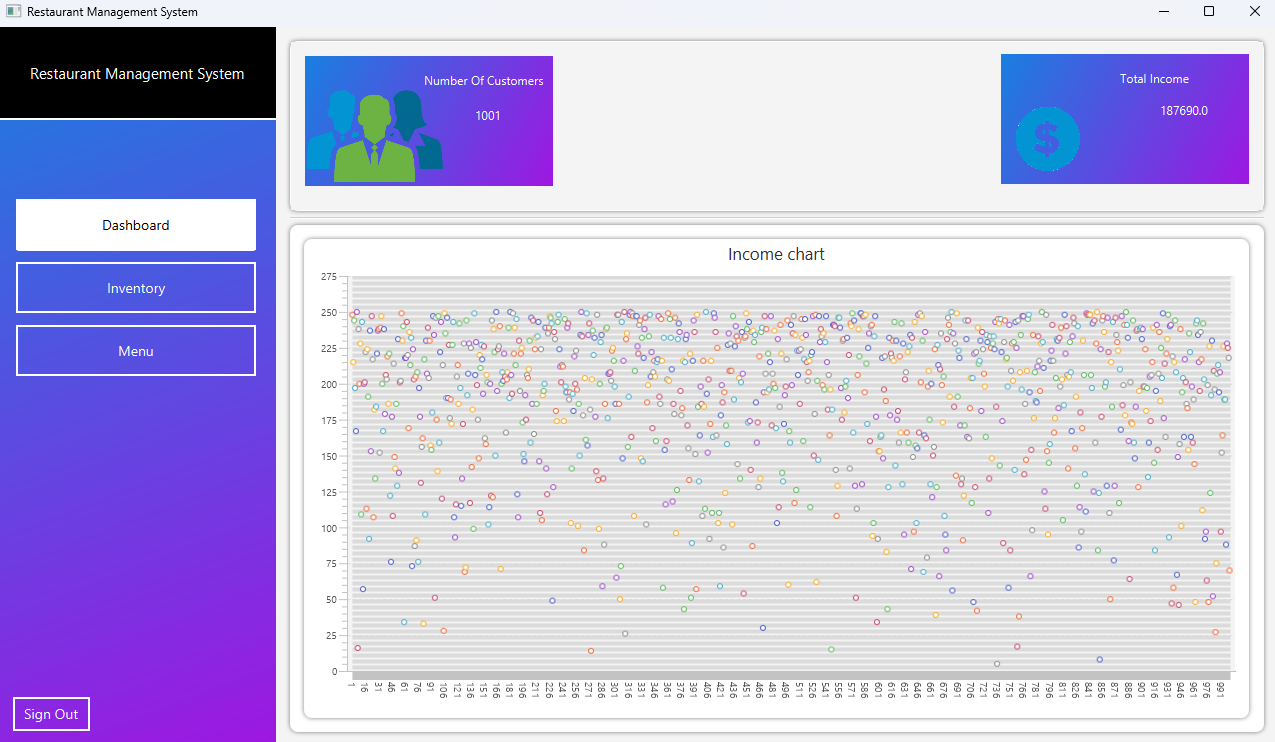Open the Dashboard view
Screen dimensions: 1275x742
coord(135,225)
